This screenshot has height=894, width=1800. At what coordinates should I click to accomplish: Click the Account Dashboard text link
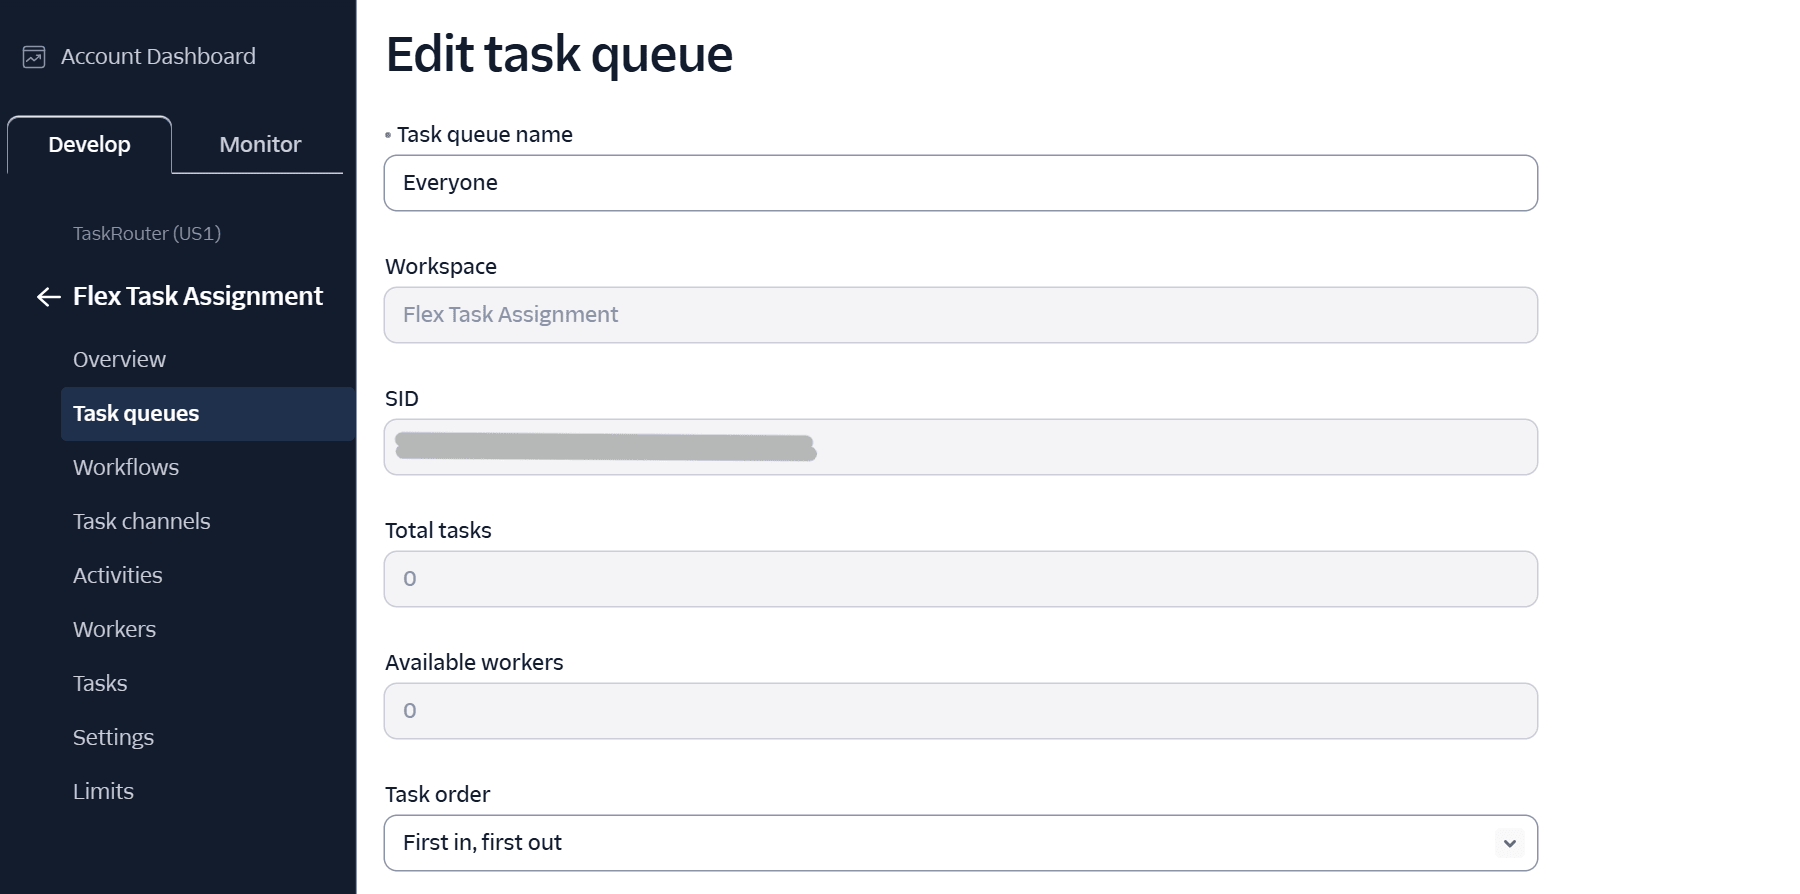(157, 56)
